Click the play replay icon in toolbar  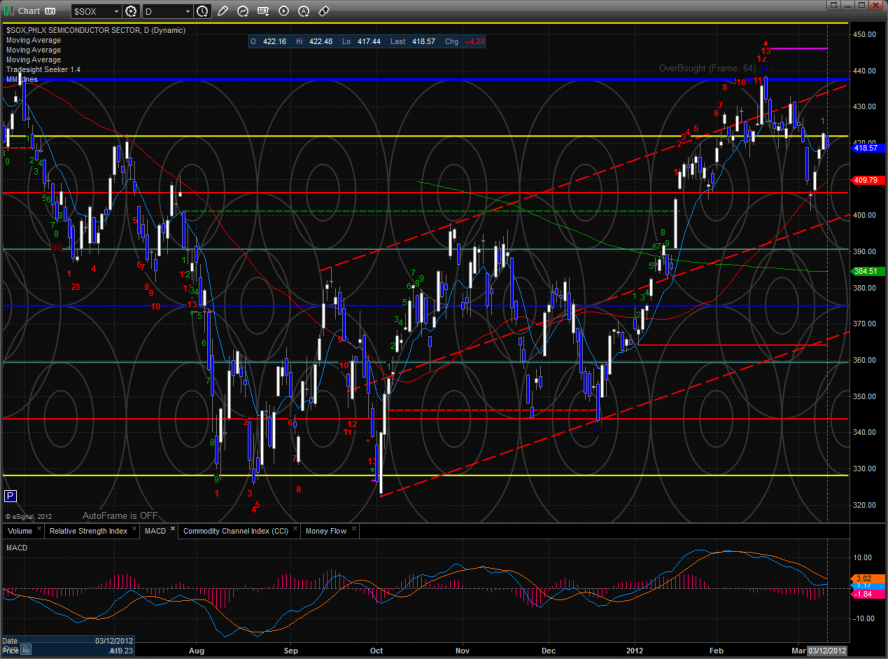pos(284,11)
